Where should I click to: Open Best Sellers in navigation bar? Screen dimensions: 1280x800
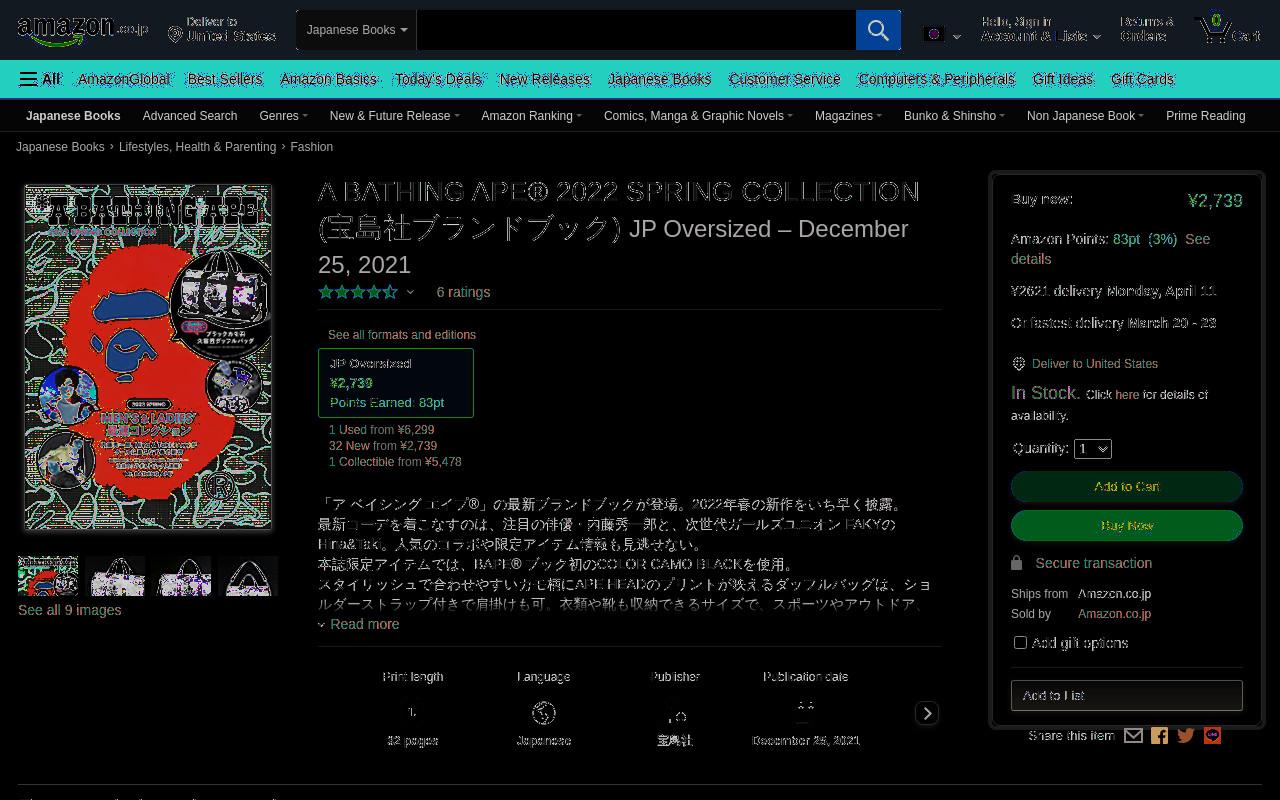(225, 79)
